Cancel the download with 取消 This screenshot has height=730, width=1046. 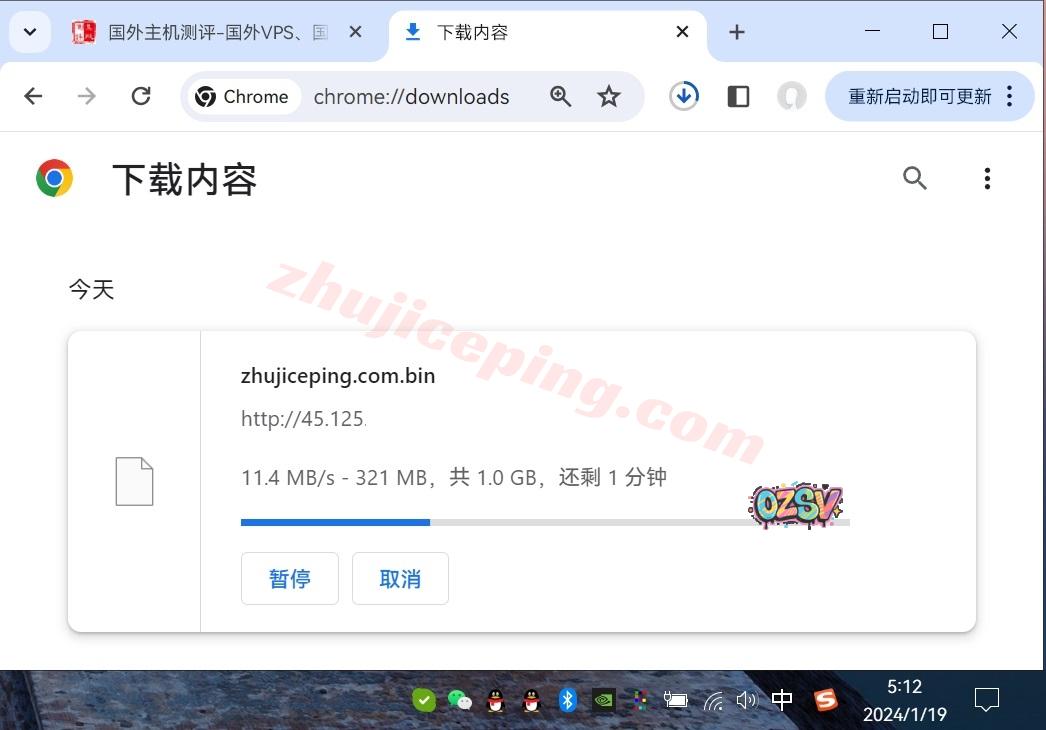pos(400,579)
